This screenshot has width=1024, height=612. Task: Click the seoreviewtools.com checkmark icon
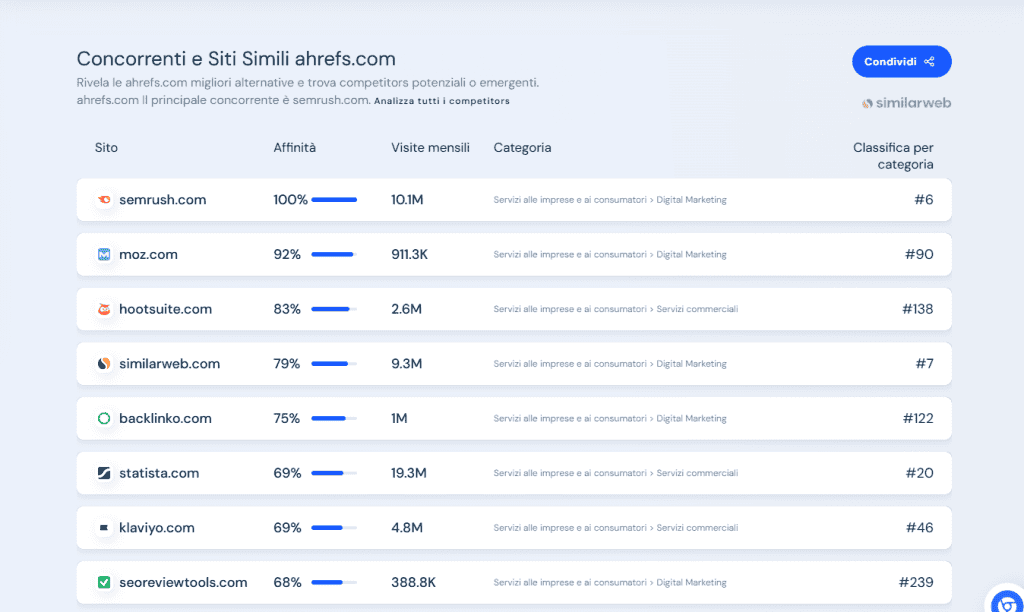pyautogui.click(x=104, y=583)
